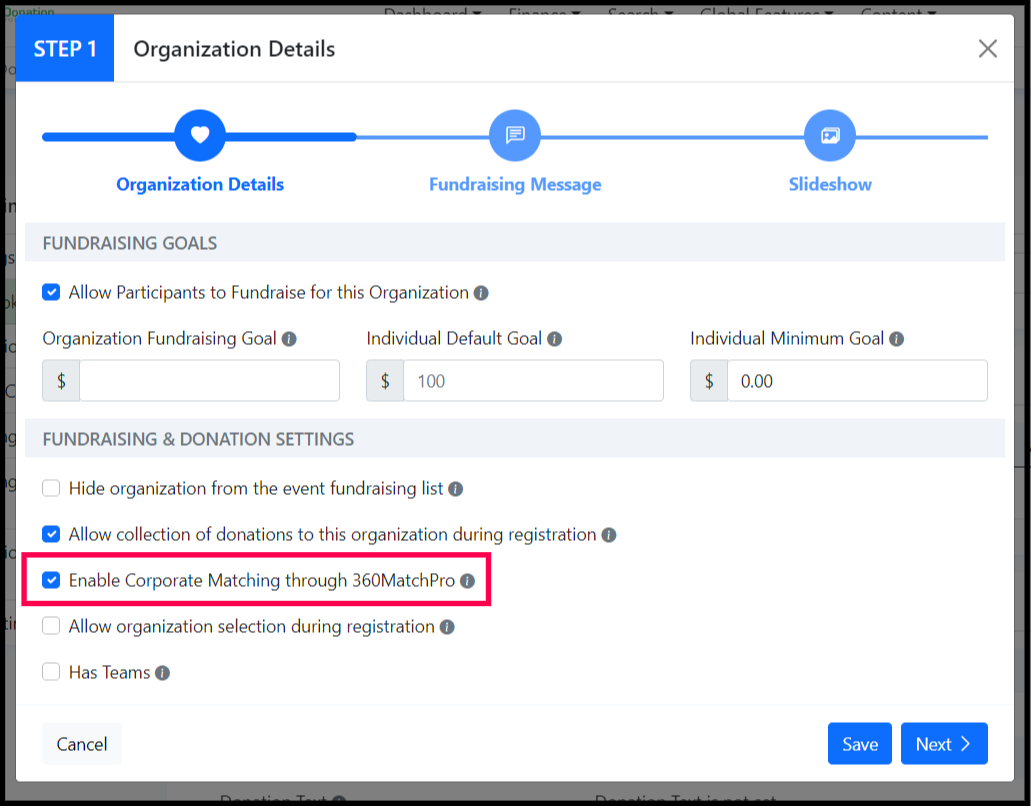Image resolution: width=1031 pixels, height=806 pixels.
Task: Go to the Slideshow step label
Action: click(830, 184)
